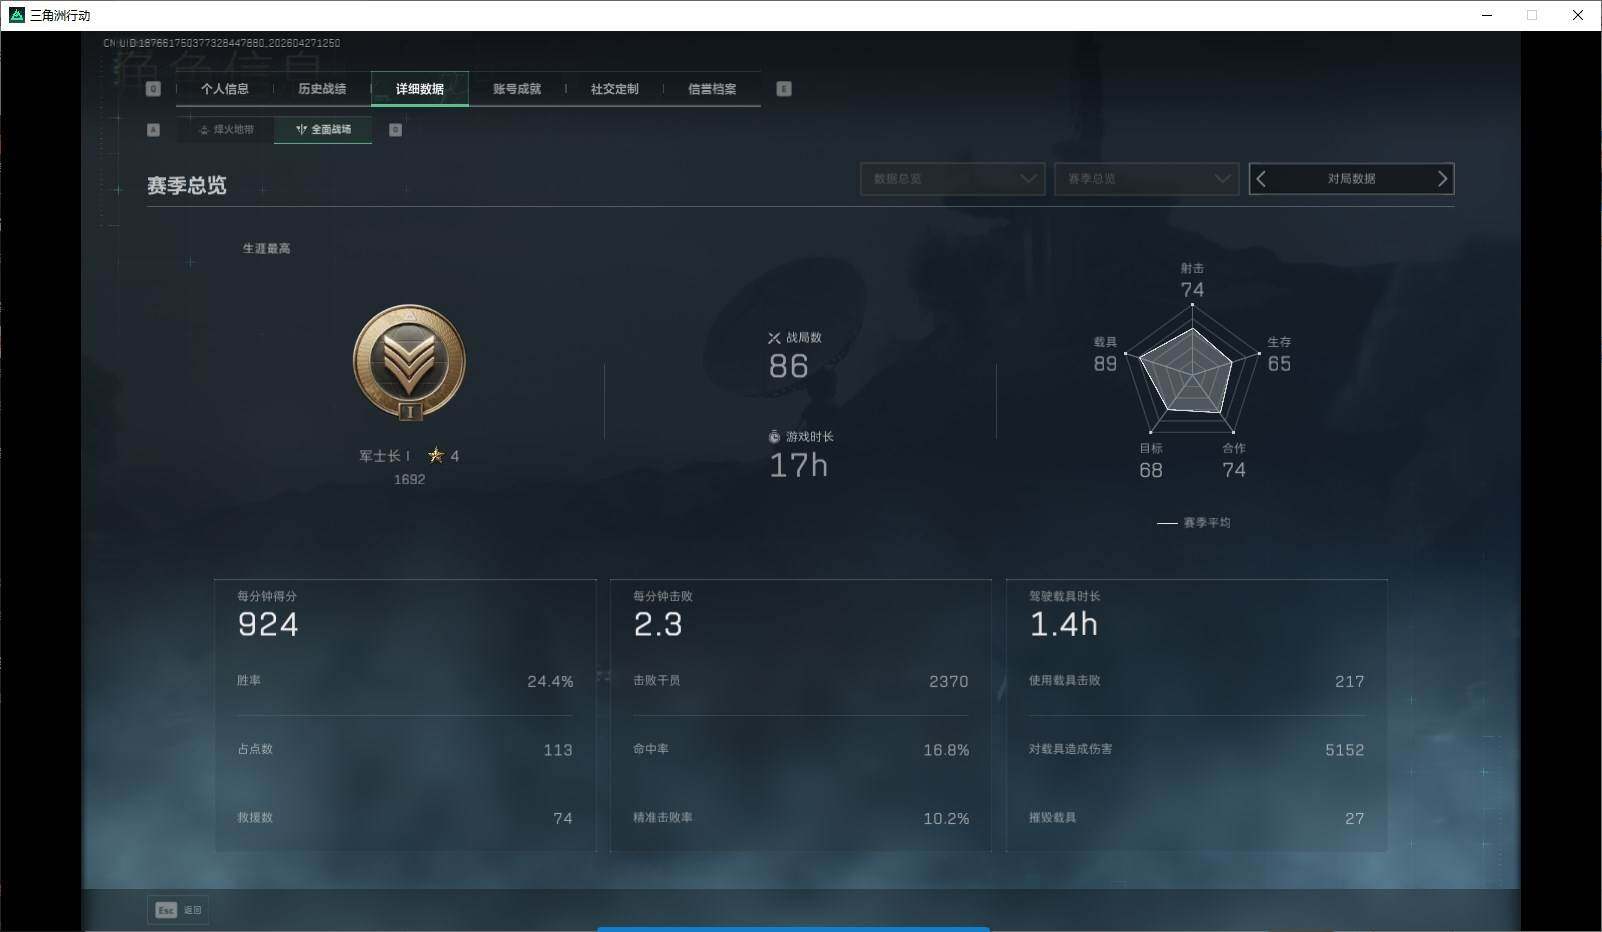The image size is (1602, 932).
Task: Click the 赛季总览 heading
Action: [187, 186]
